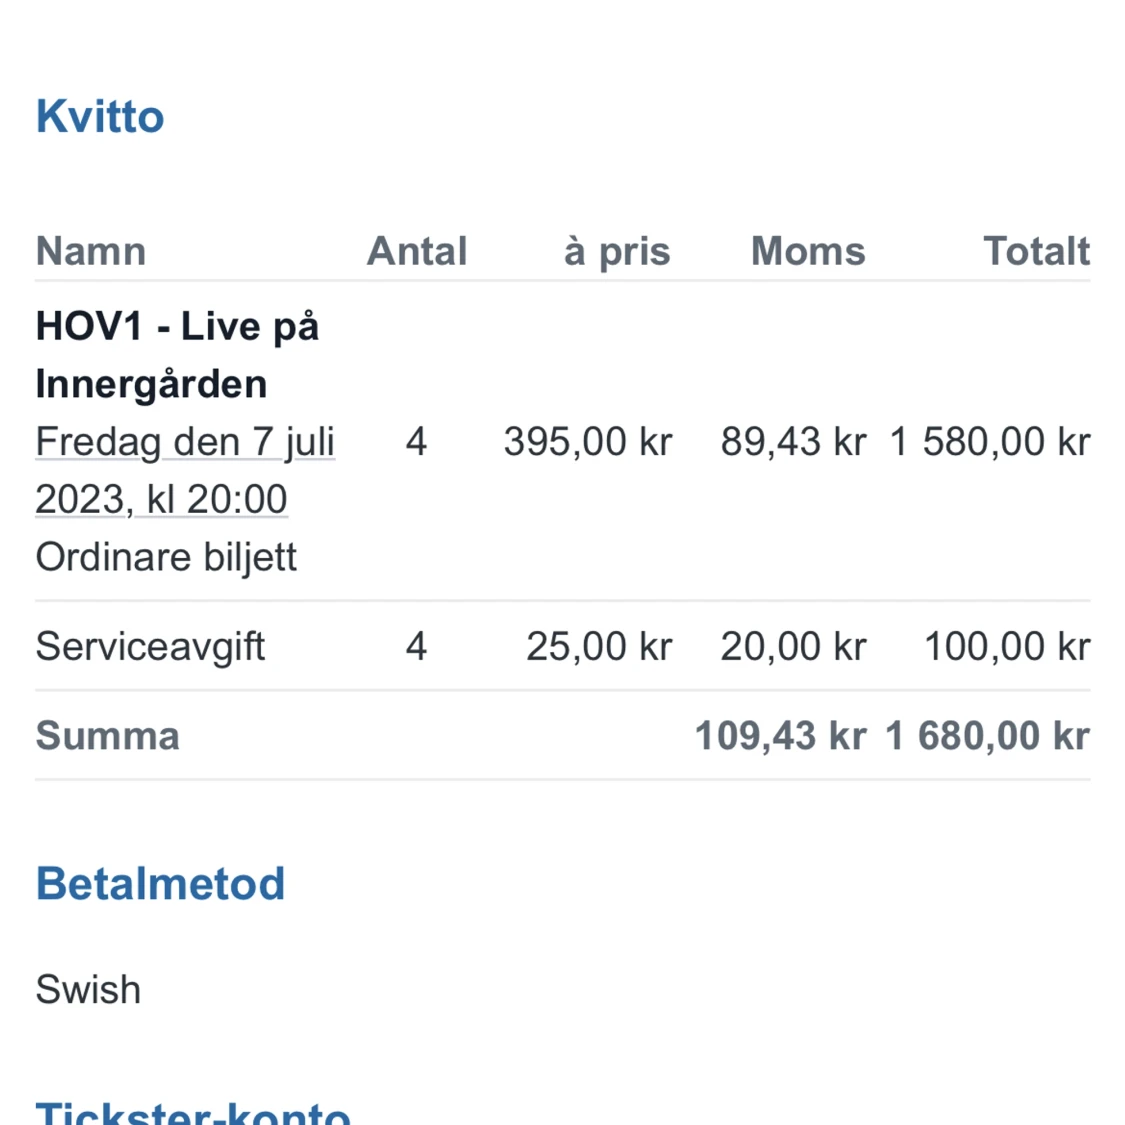The height and width of the screenshot is (1125, 1125).
Task: Select the 1 680,00 kr grand total
Action: click(987, 736)
